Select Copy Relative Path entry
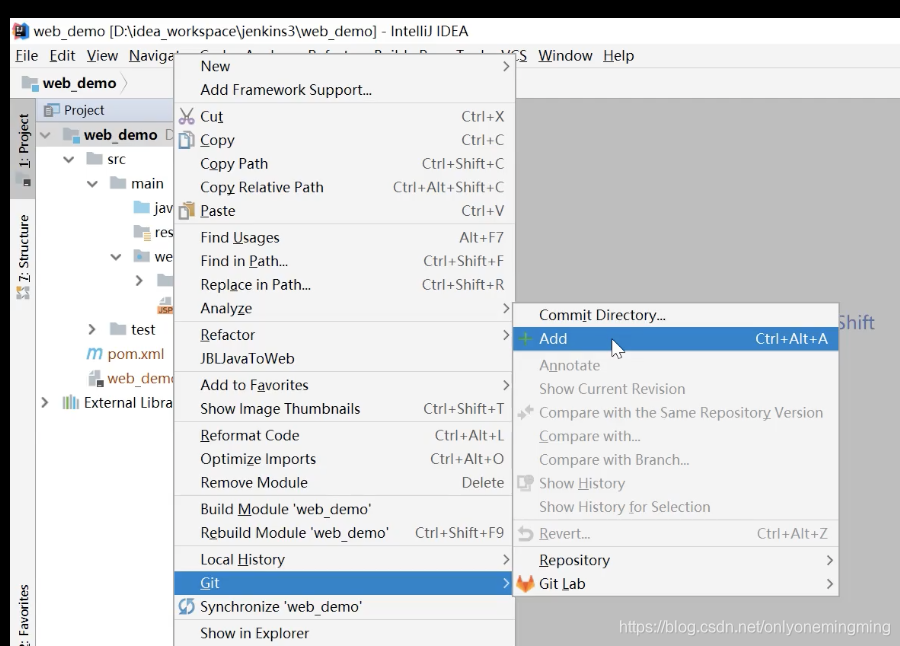This screenshot has height=646, width=900. [x=344, y=187]
